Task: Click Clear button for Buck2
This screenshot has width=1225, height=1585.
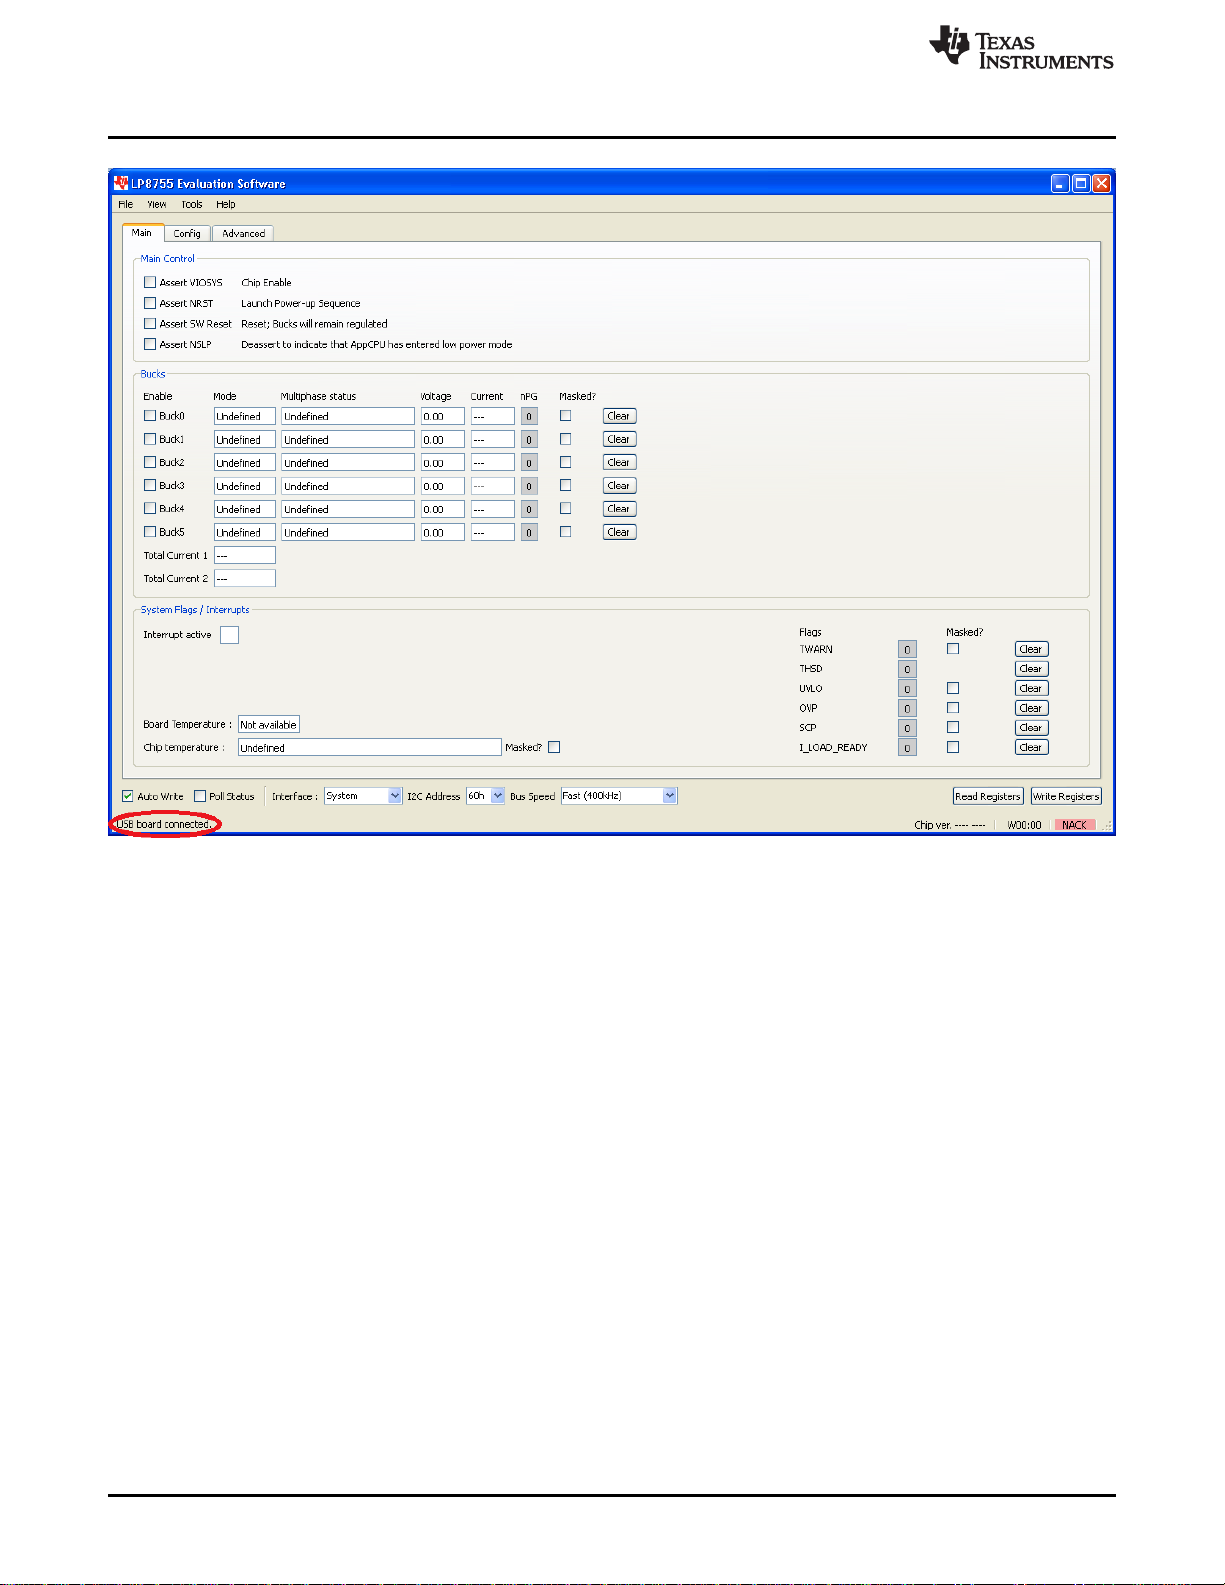Action: (x=619, y=462)
